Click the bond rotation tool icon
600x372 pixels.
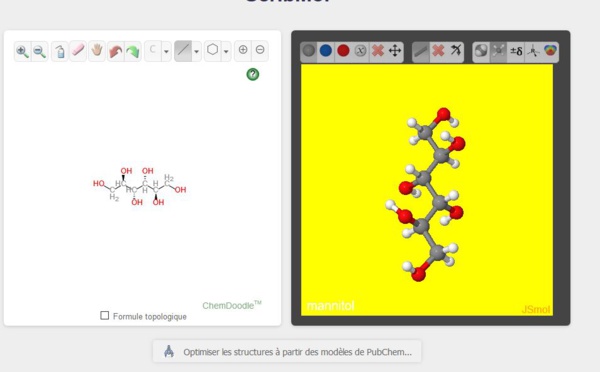pos(455,51)
